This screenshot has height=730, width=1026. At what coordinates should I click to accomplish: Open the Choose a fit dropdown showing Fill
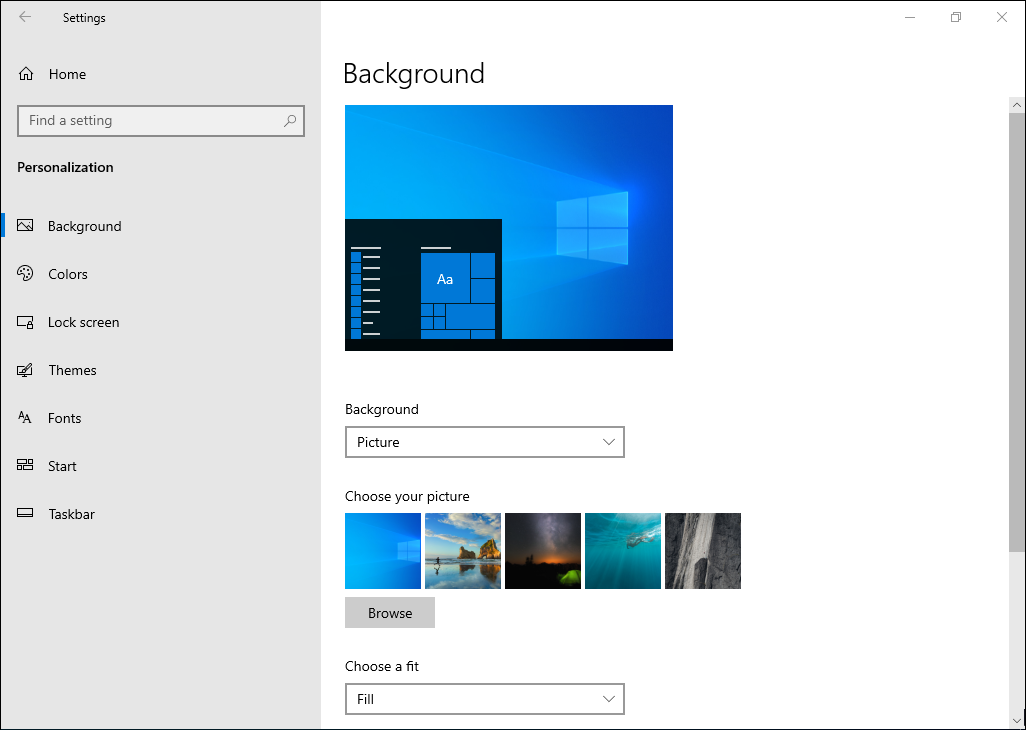coord(485,699)
